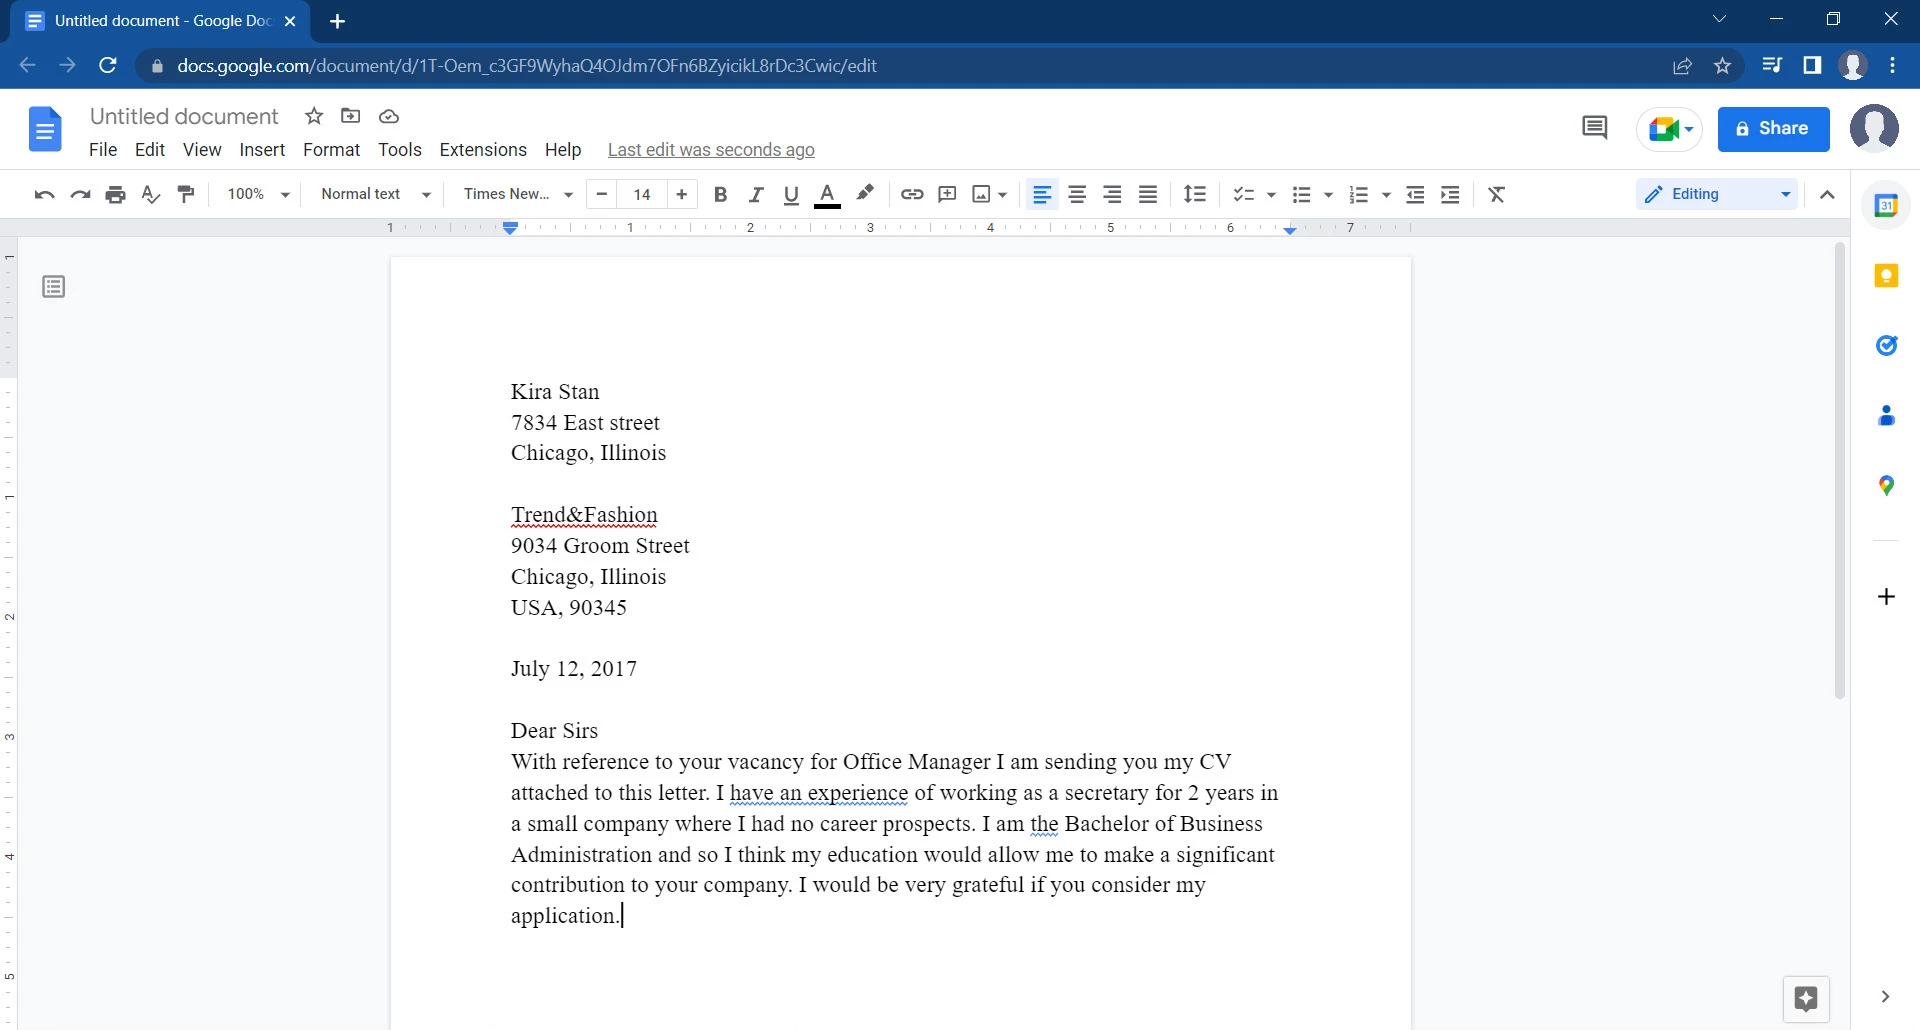1920x1030 pixels.
Task: Open the Format menu
Action: (x=331, y=150)
